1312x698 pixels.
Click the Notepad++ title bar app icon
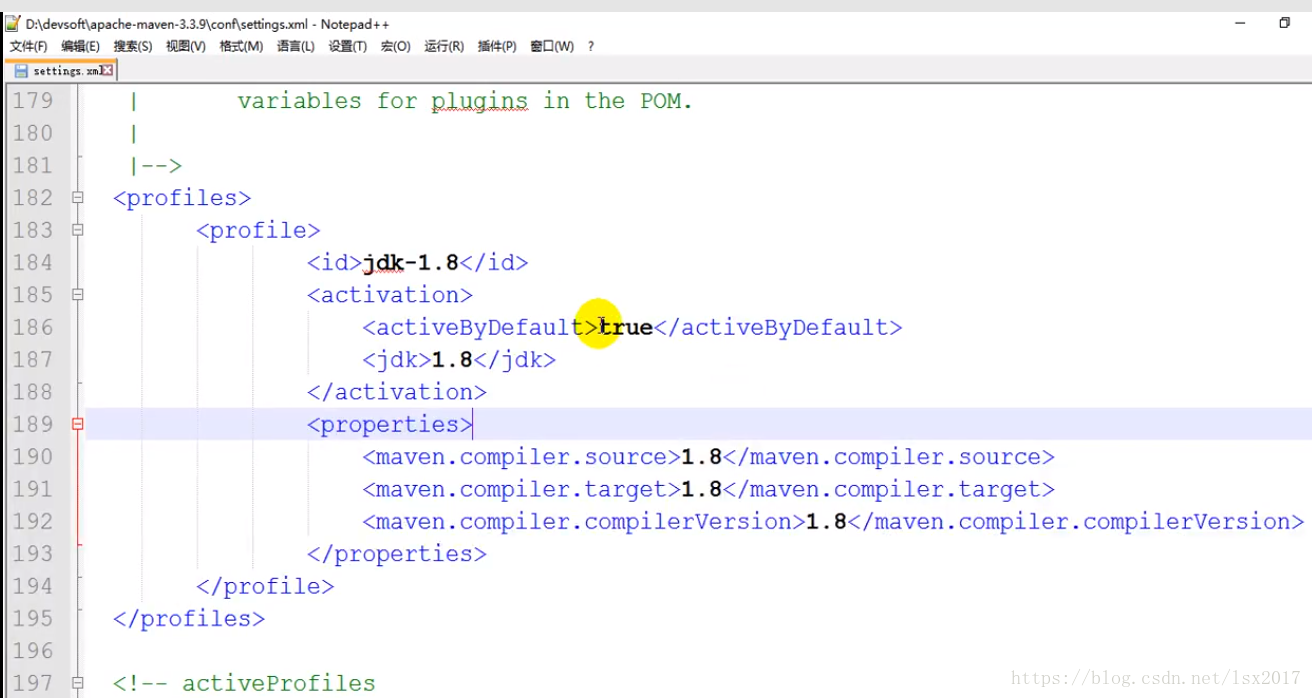13,22
